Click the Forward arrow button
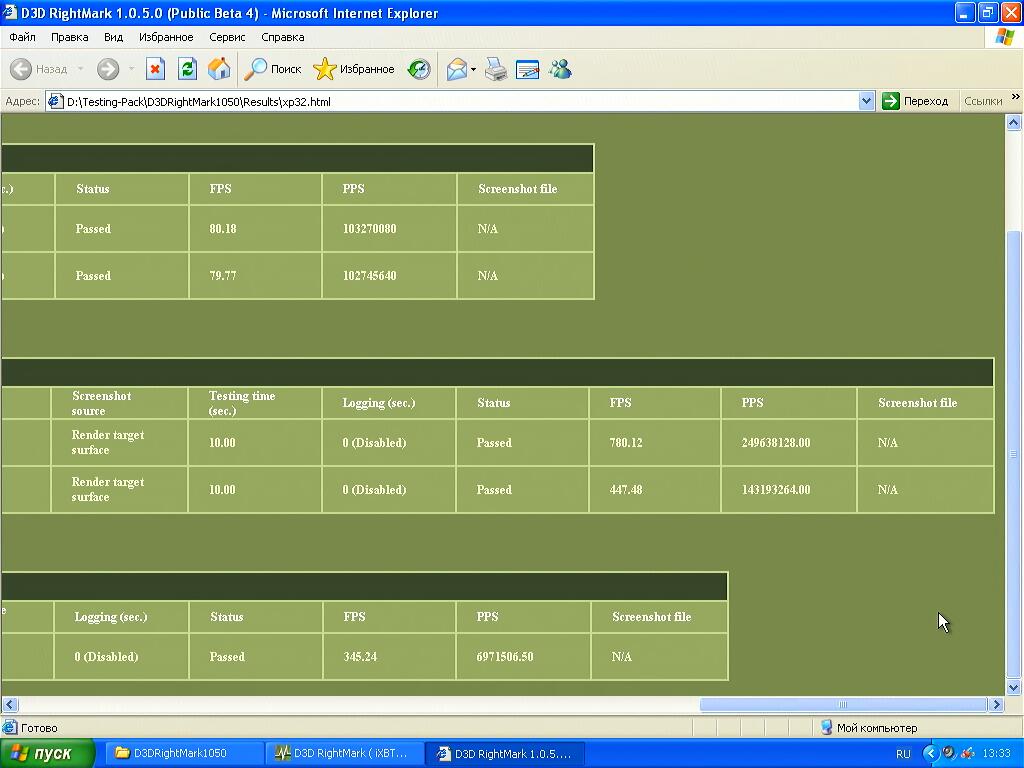This screenshot has width=1024, height=768. tap(108, 69)
